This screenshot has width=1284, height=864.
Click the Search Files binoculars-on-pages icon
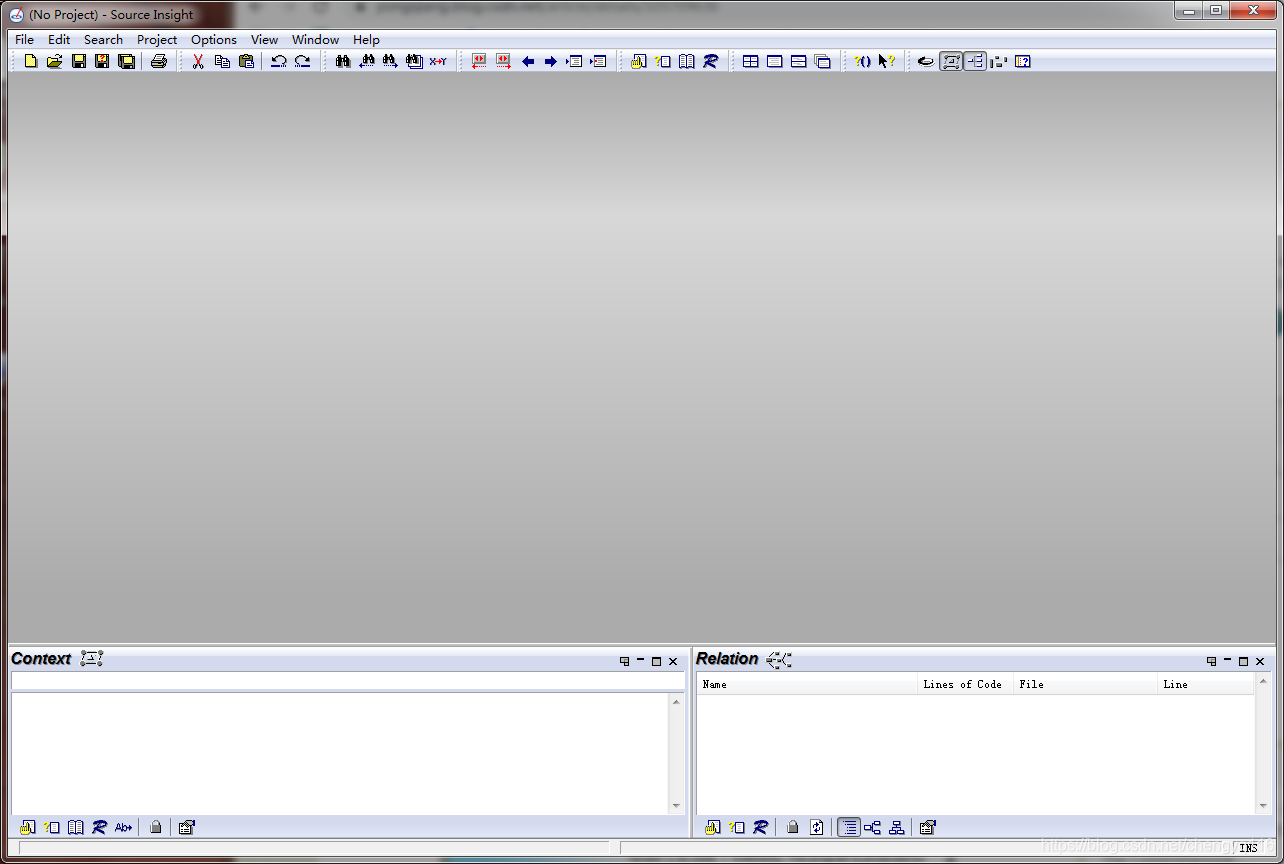click(x=414, y=61)
